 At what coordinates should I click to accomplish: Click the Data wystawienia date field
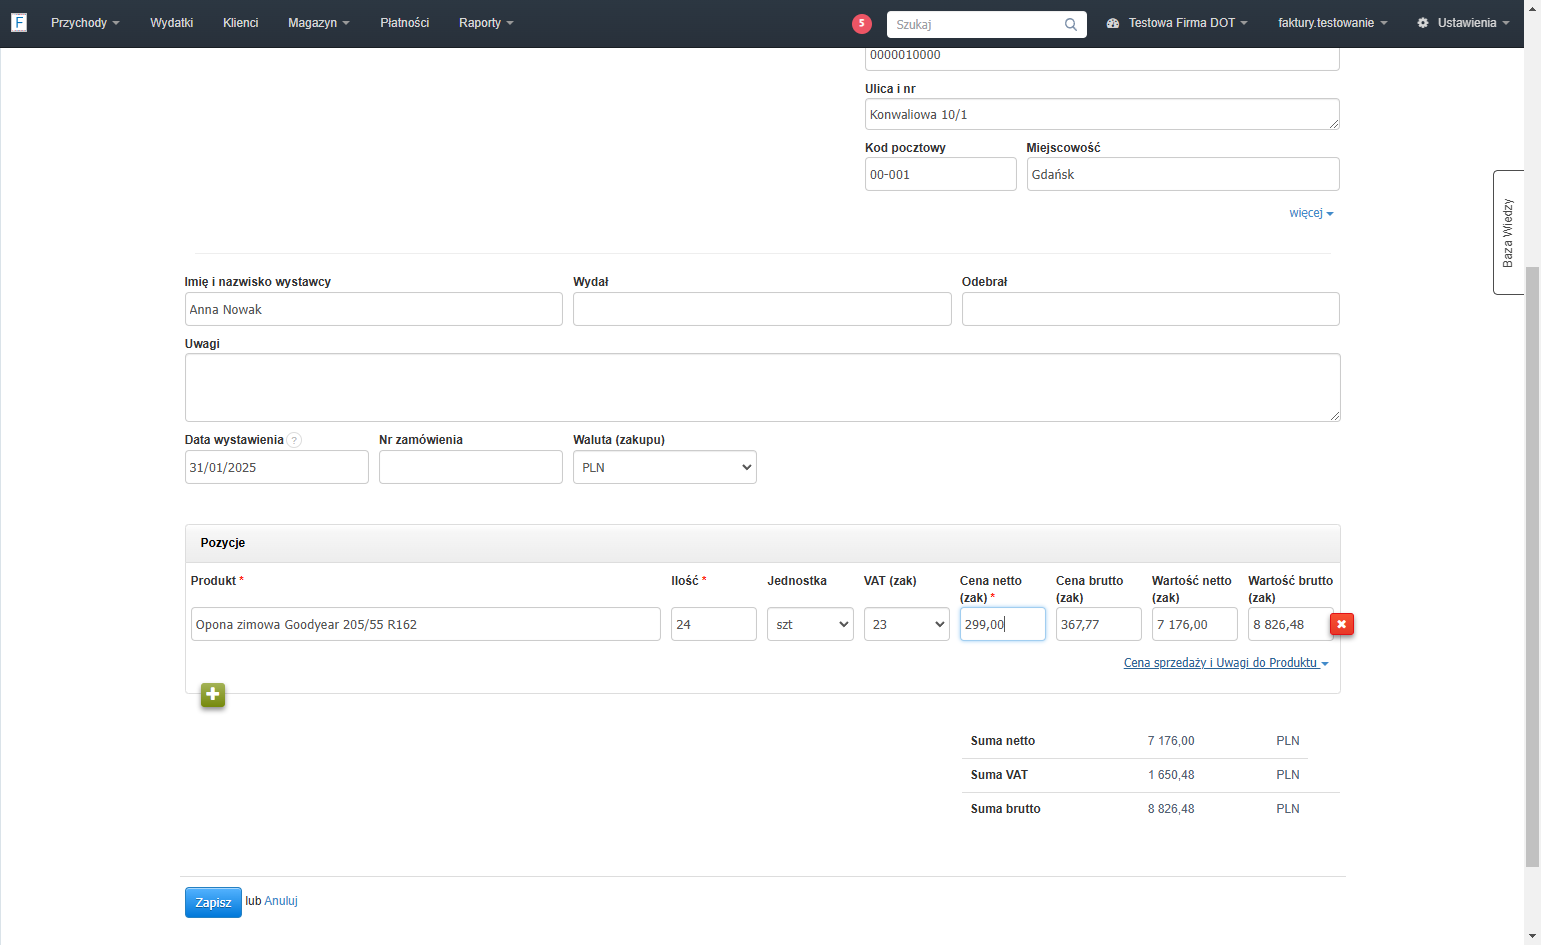point(277,467)
